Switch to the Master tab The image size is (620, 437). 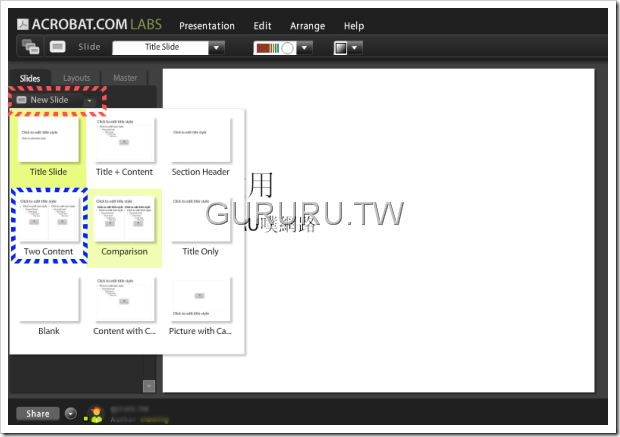coord(125,78)
